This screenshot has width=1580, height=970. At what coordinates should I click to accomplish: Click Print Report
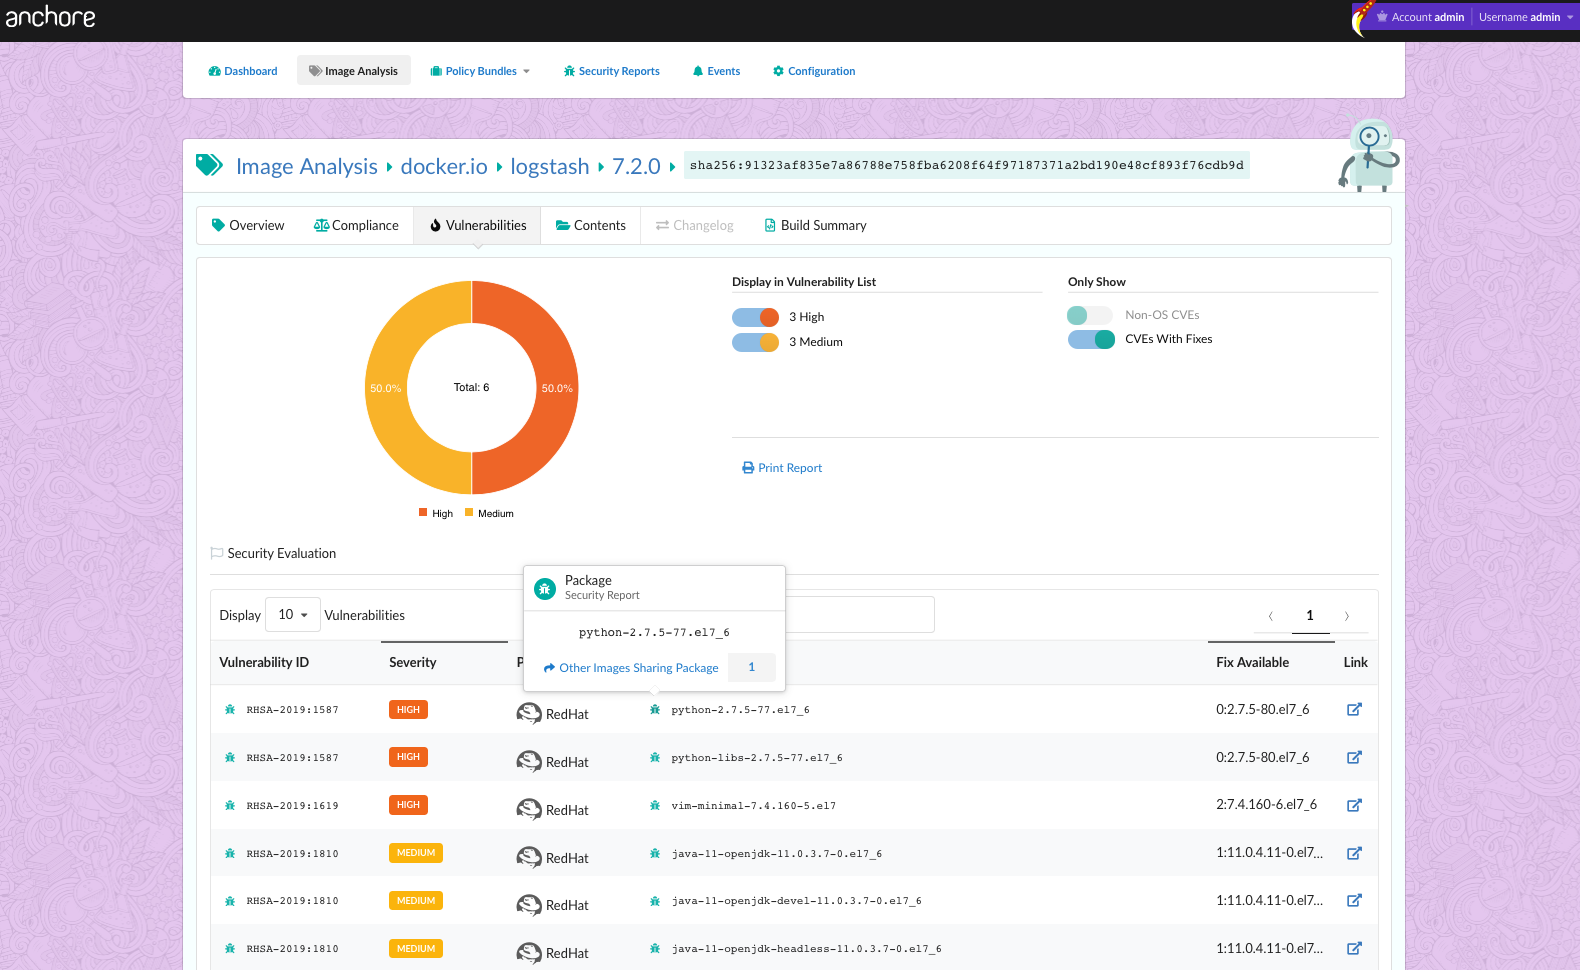tap(782, 468)
